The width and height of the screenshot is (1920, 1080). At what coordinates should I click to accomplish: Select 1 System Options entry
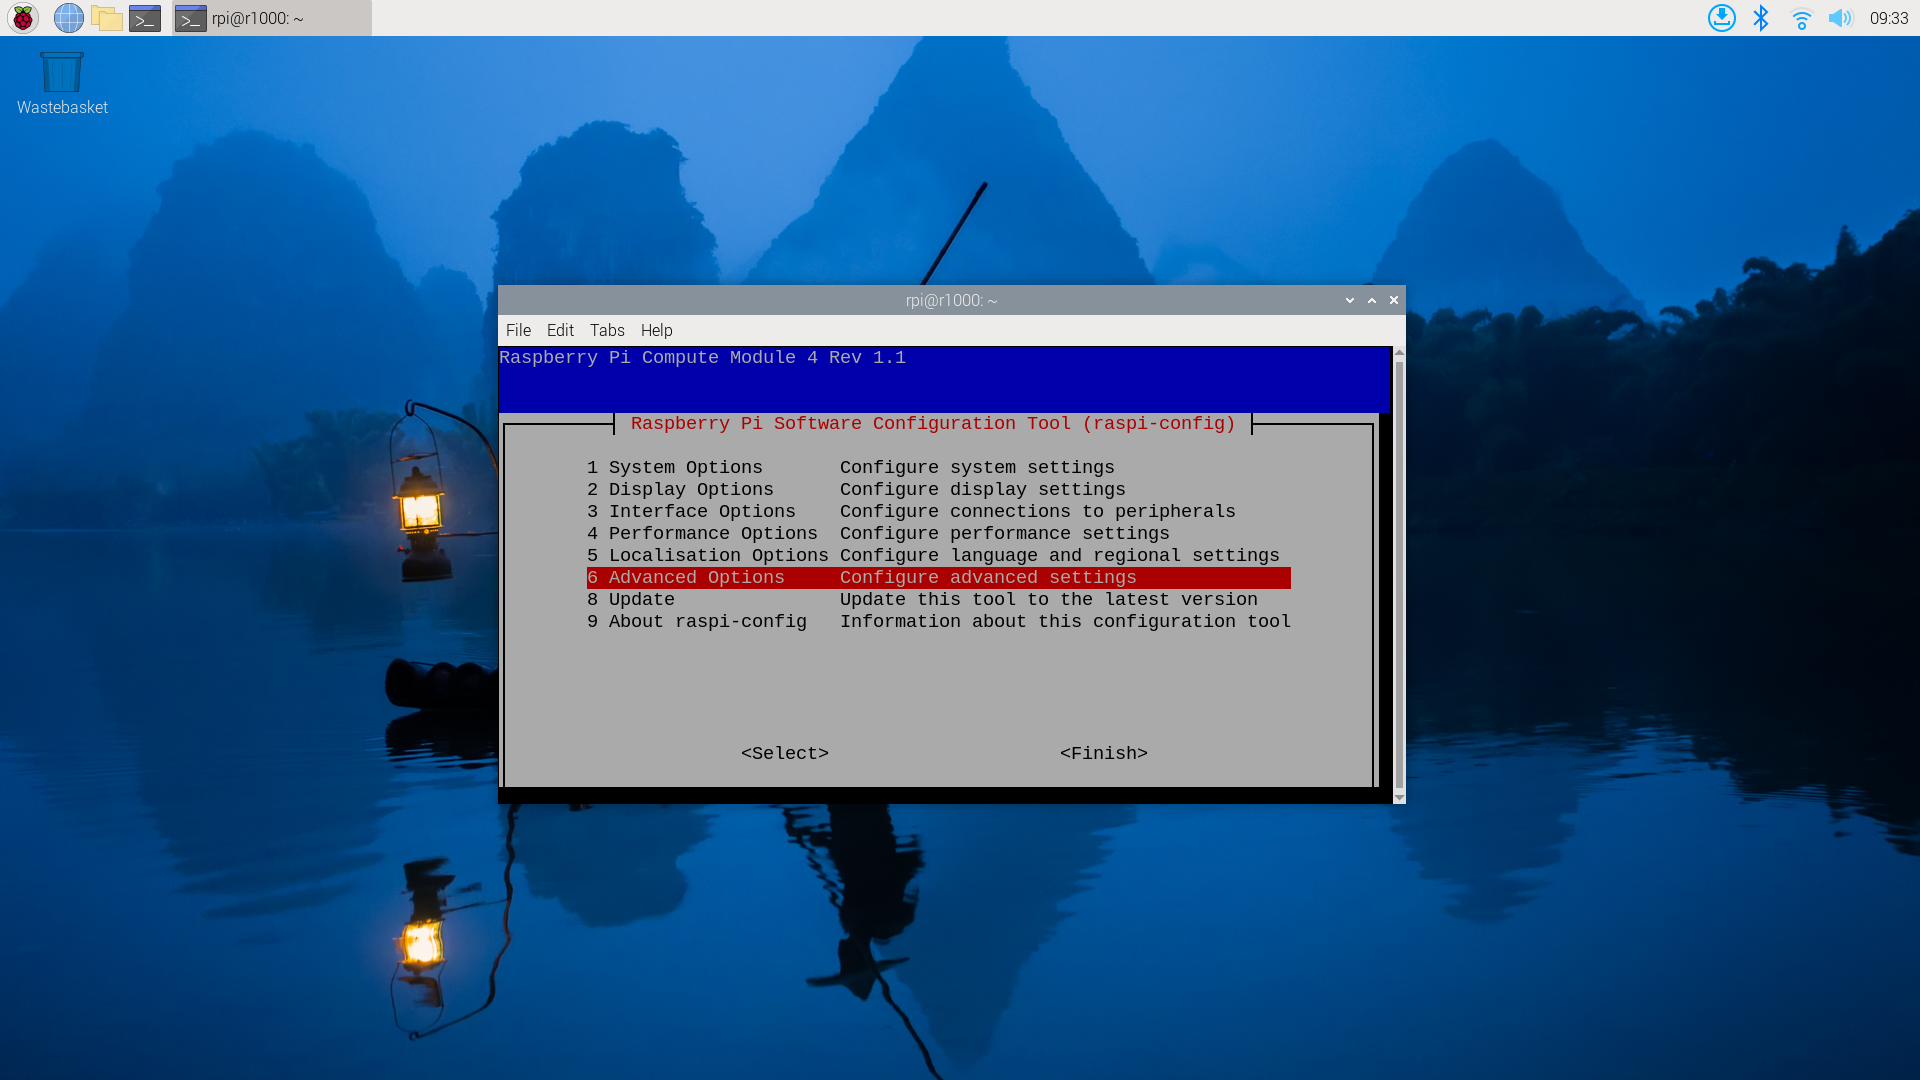pyautogui.click(x=938, y=467)
